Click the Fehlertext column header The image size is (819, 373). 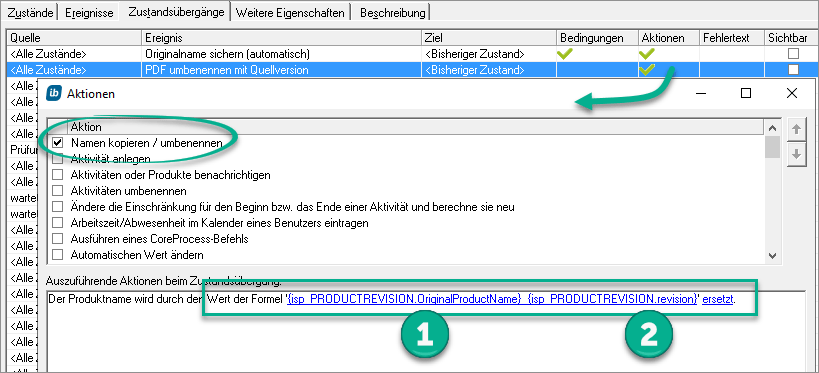[x=732, y=38]
